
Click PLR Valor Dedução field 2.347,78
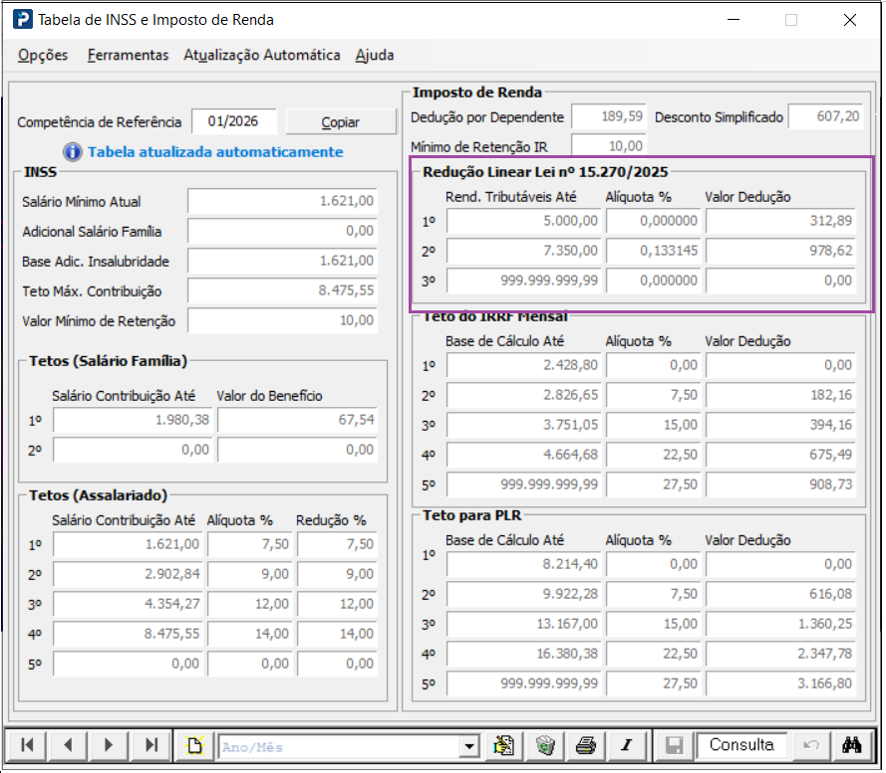click(781, 654)
